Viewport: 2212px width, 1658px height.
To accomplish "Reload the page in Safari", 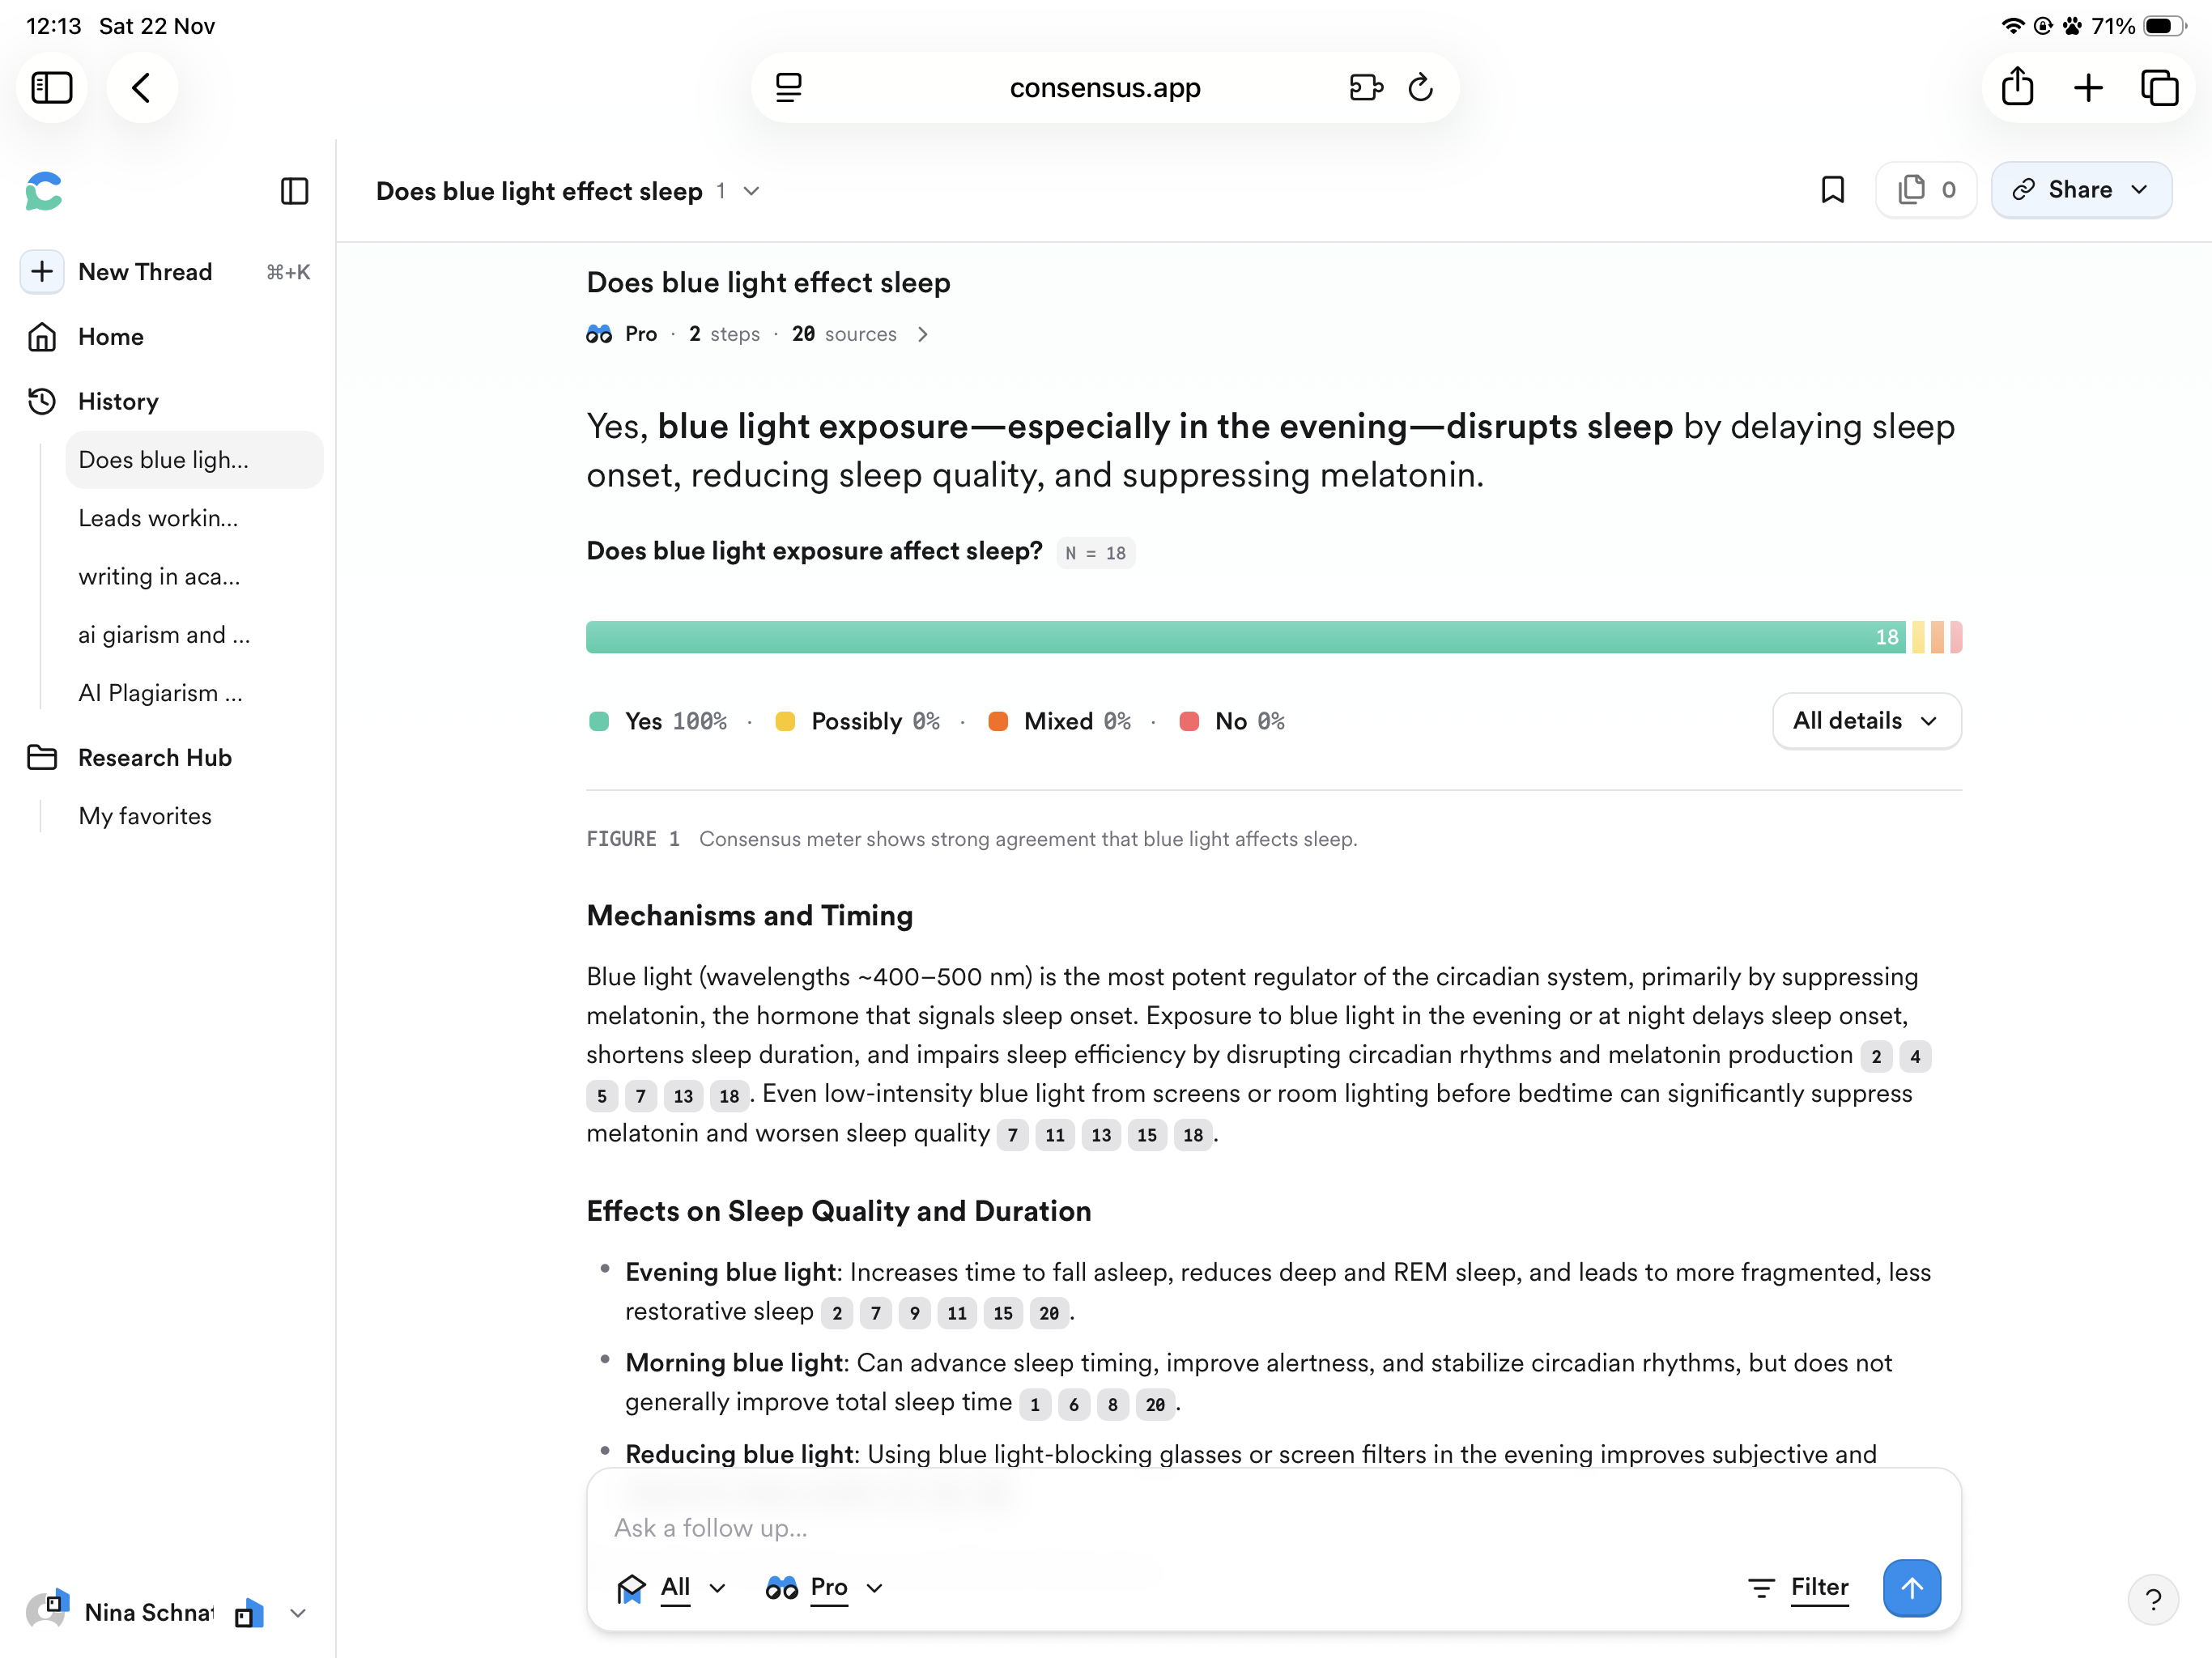I will (x=1420, y=88).
